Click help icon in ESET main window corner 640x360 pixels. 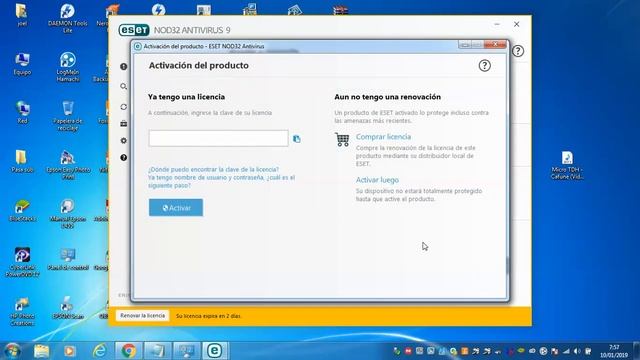pos(518,51)
